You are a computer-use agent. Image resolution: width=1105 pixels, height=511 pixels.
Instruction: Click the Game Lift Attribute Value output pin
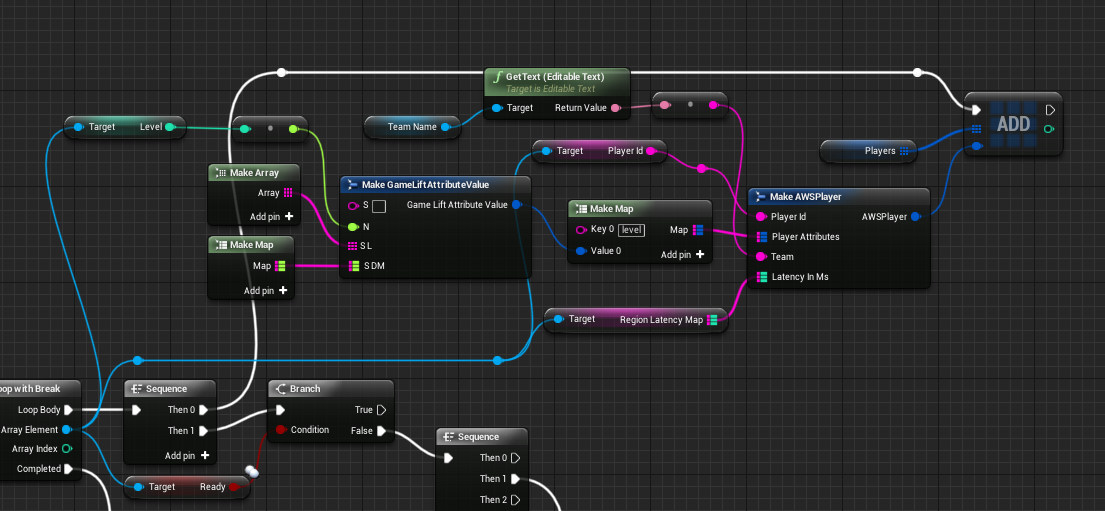(x=516, y=205)
